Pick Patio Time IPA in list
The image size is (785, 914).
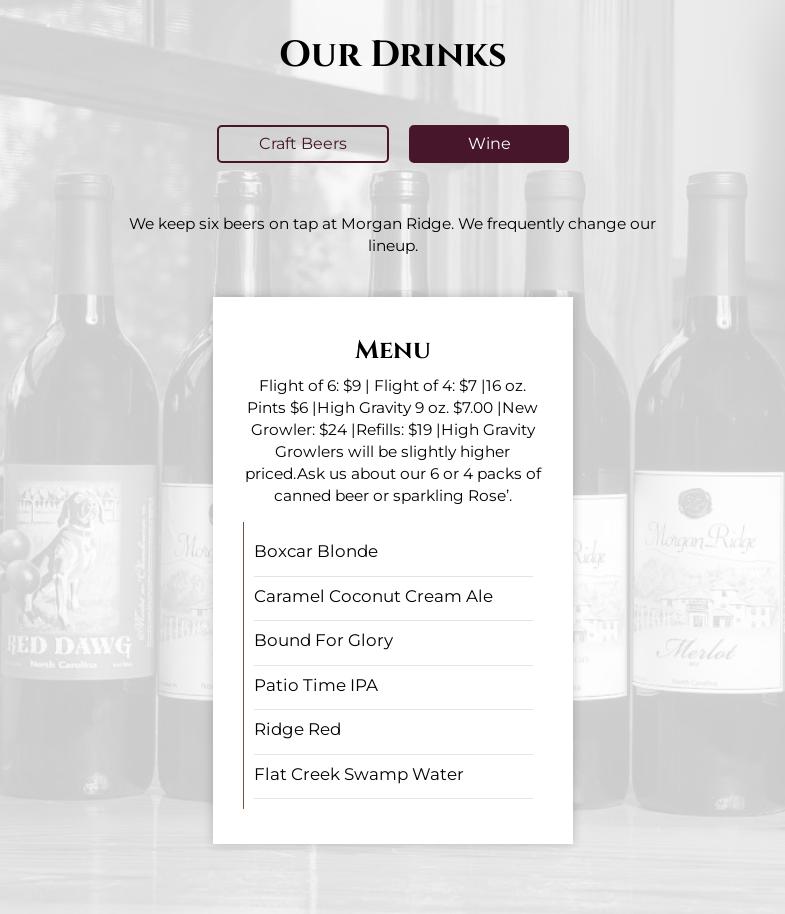tap(393, 686)
